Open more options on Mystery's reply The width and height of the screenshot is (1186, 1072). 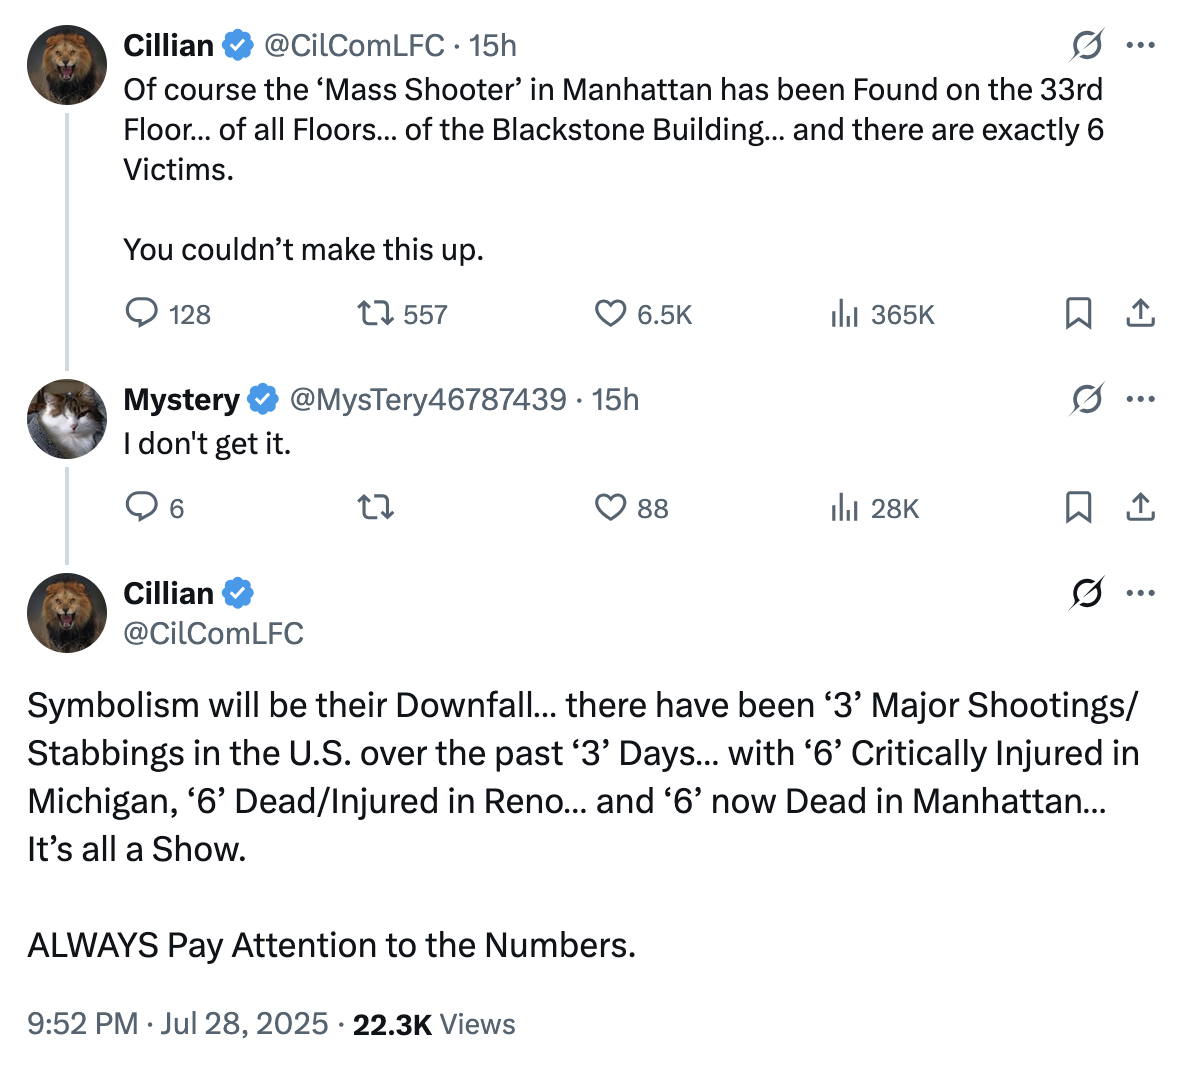1140,398
